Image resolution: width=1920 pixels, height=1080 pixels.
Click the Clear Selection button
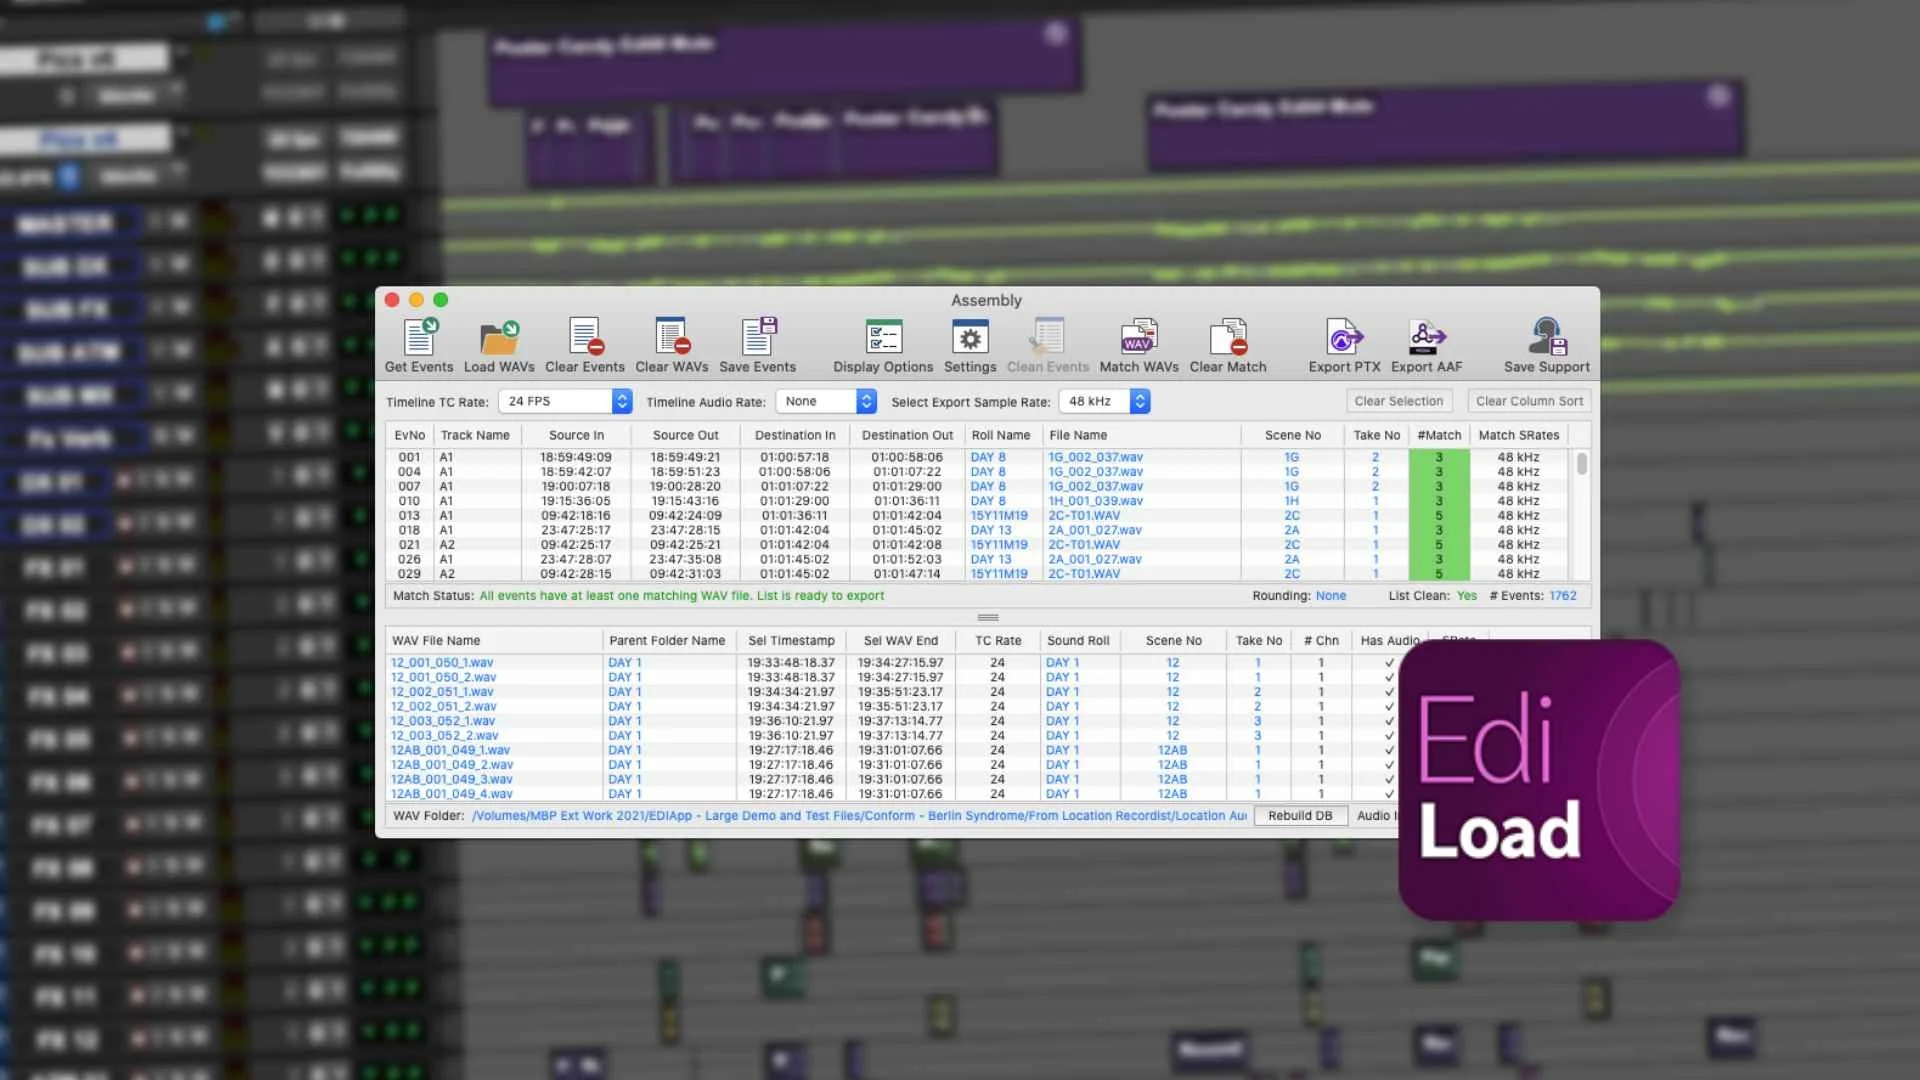click(x=1399, y=400)
